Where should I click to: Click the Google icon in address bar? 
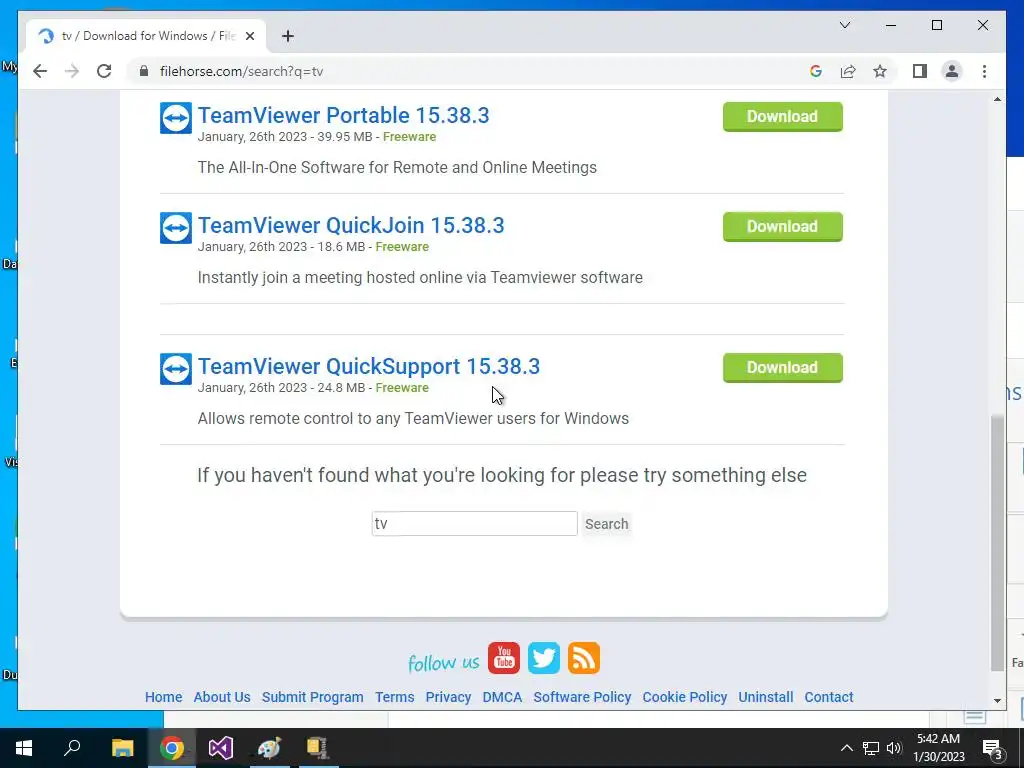816,71
